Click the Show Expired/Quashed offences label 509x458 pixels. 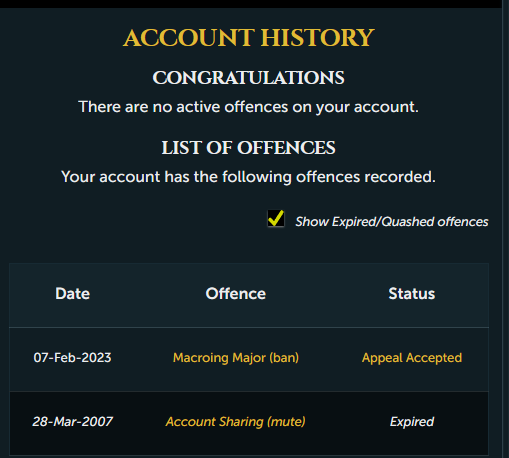click(392, 222)
